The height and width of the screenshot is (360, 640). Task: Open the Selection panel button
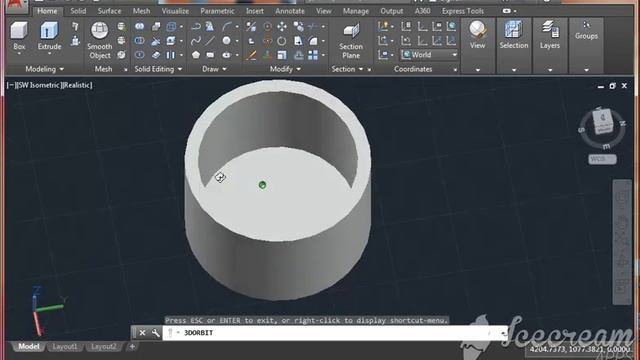(514, 36)
